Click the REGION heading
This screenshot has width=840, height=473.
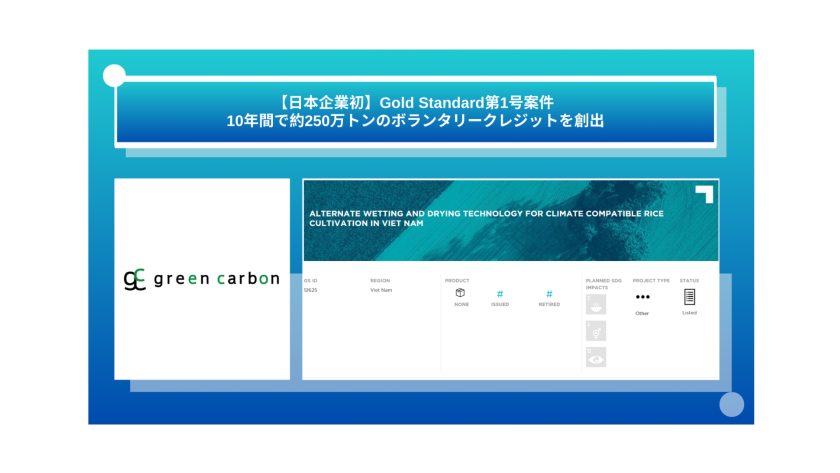coord(380,281)
